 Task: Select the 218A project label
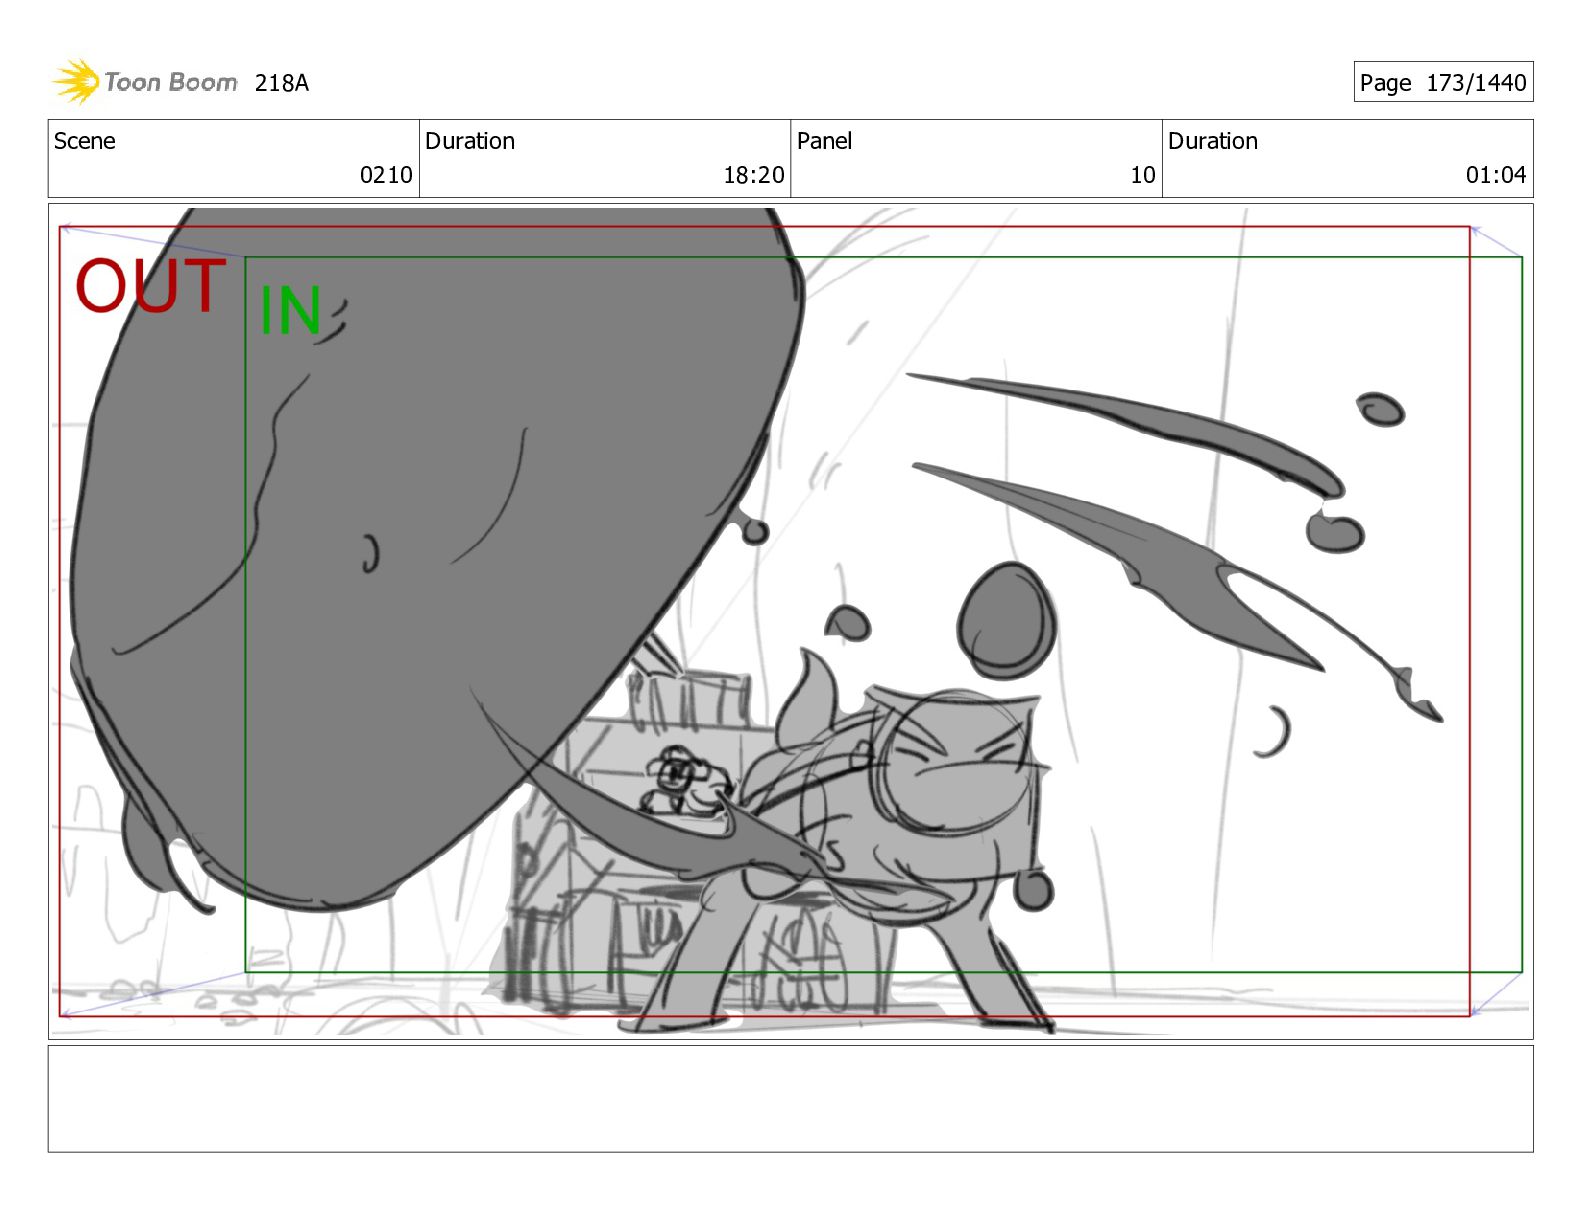coord(282,83)
